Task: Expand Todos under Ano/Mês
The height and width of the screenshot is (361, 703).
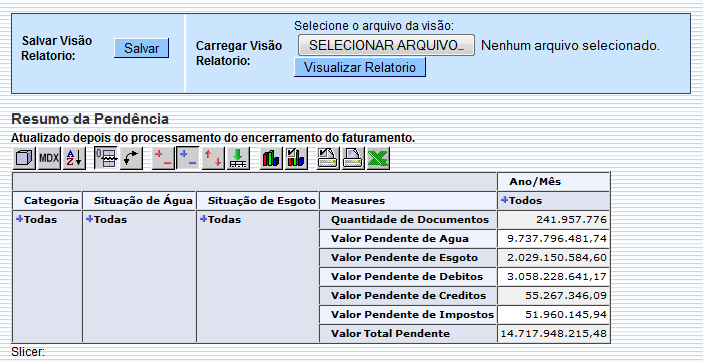Action: tap(504, 200)
